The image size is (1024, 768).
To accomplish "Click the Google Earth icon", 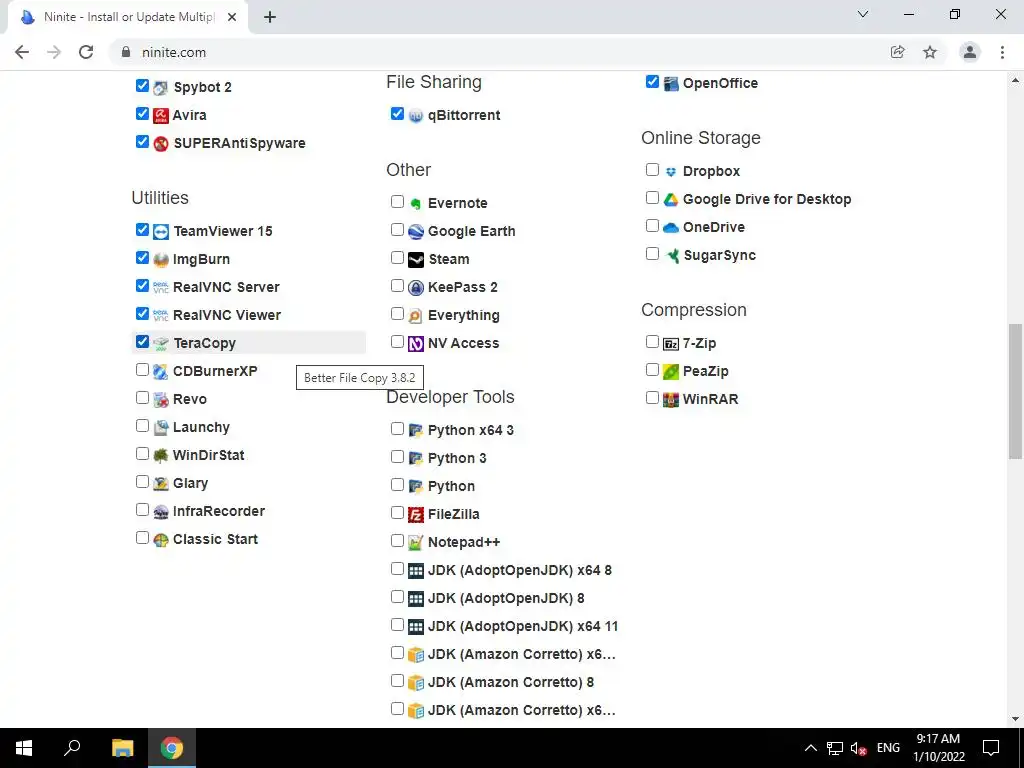I will pyautogui.click(x=416, y=232).
